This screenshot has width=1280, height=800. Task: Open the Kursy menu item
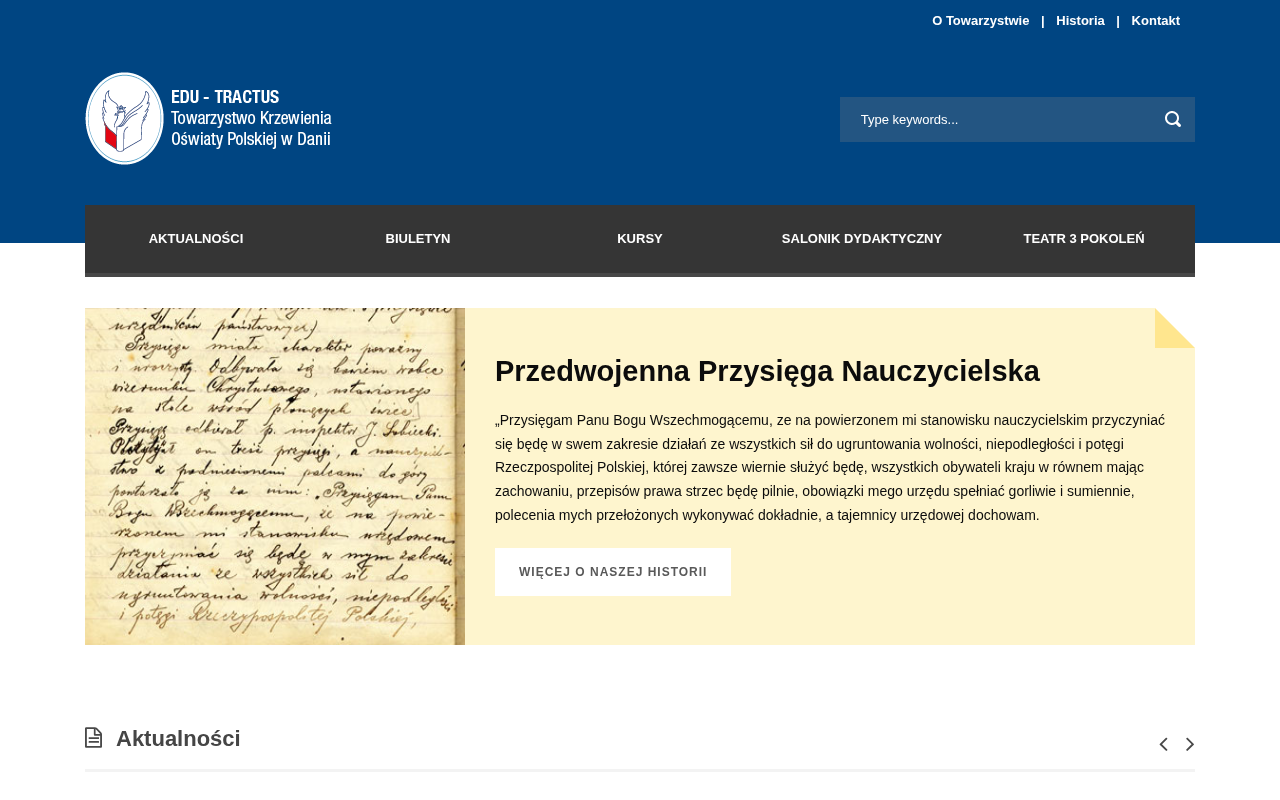[640, 239]
